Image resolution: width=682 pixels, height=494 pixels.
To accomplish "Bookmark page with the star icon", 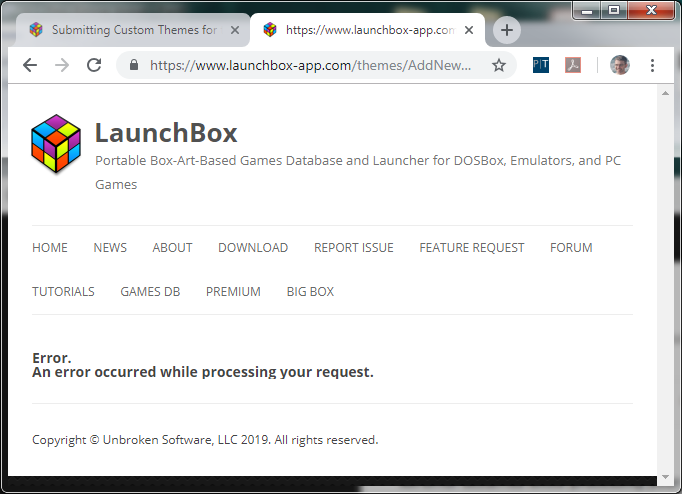I will [499, 65].
